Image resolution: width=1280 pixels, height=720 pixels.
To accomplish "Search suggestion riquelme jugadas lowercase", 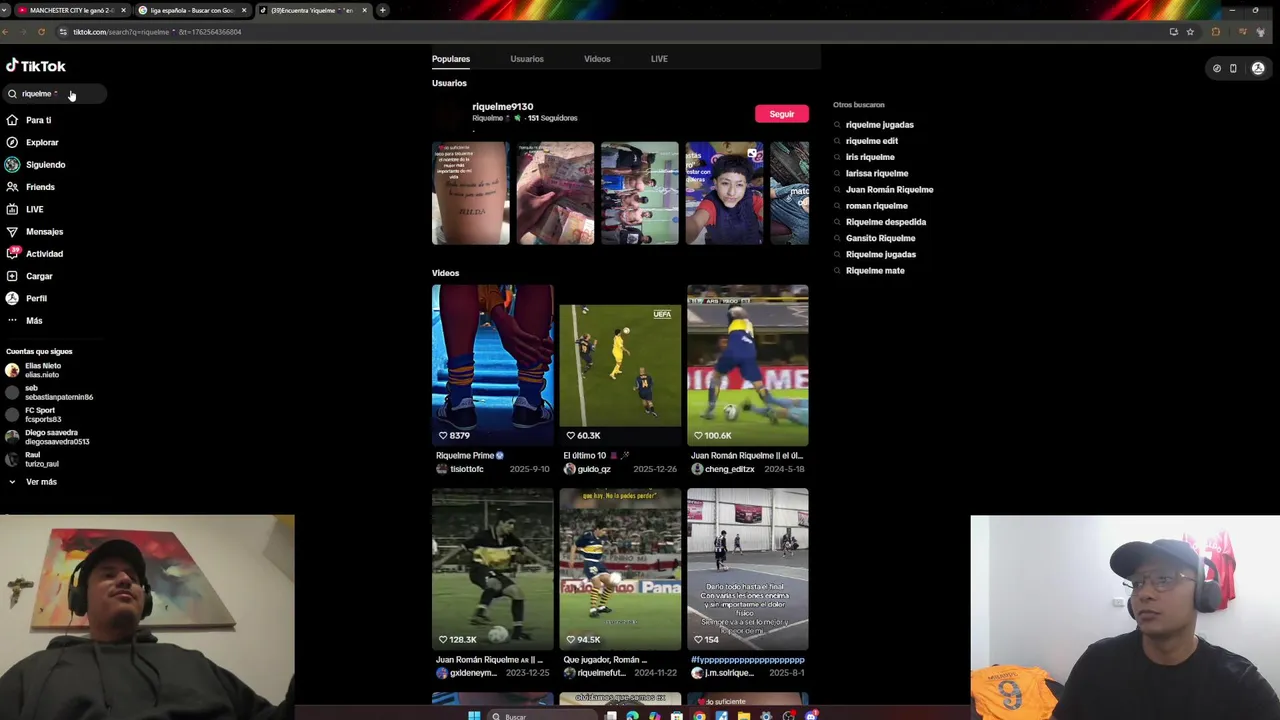I will tap(879, 125).
